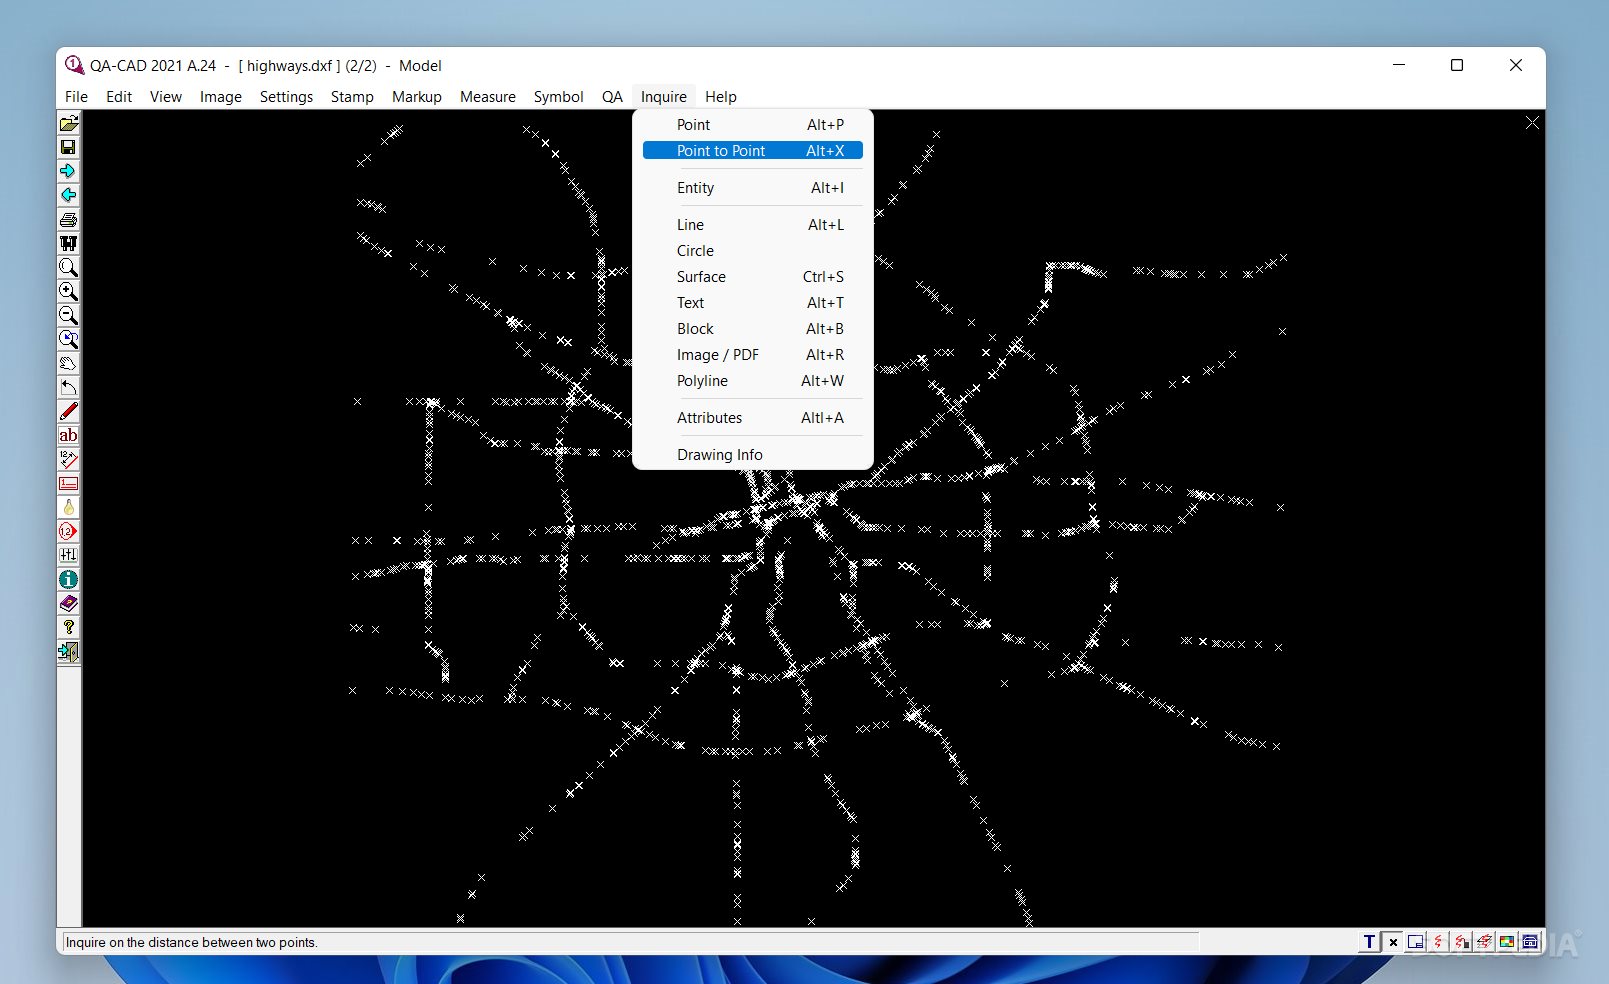Click the teal info circle icon
The height and width of the screenshot is (984, 1609).
point(68,579)
